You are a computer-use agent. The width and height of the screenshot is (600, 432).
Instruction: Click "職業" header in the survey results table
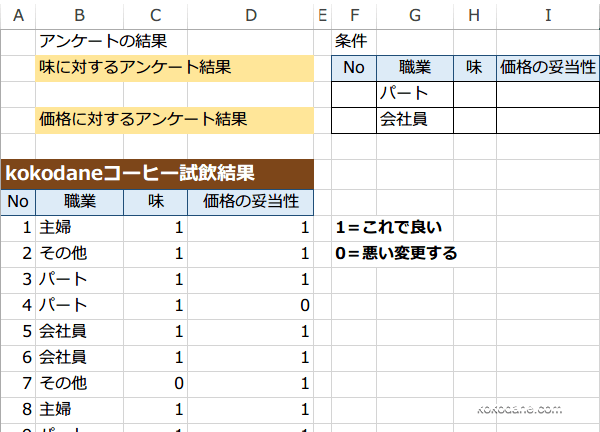[79, 201]
